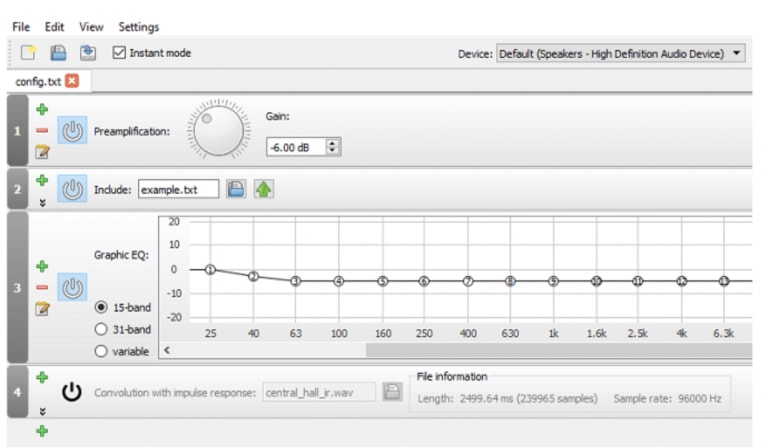The width and height of the screenshot is (768, 448).
Task: Select the 31-band radio option
Action: [101, 329]
